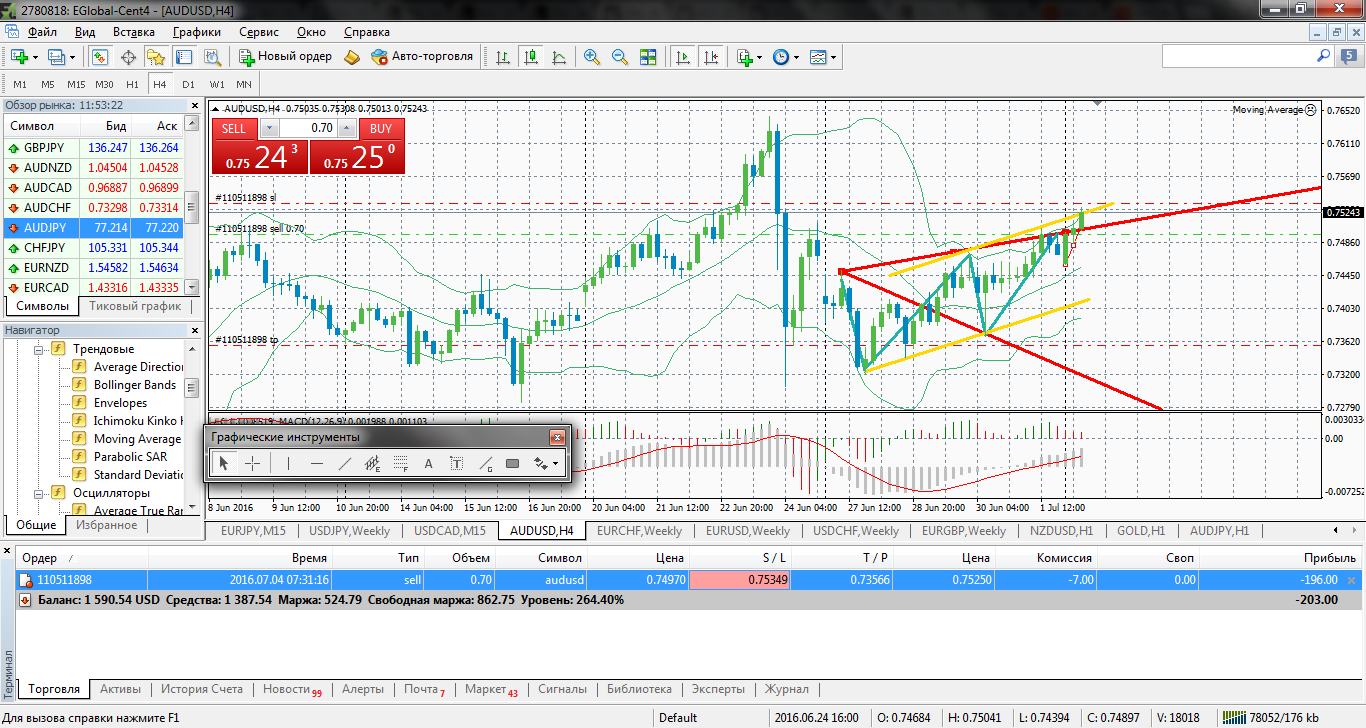The height and width of the screenshot is (728, 1366).
Task: Toggle the Data Window crosshair button
Action: coord(128,57)
